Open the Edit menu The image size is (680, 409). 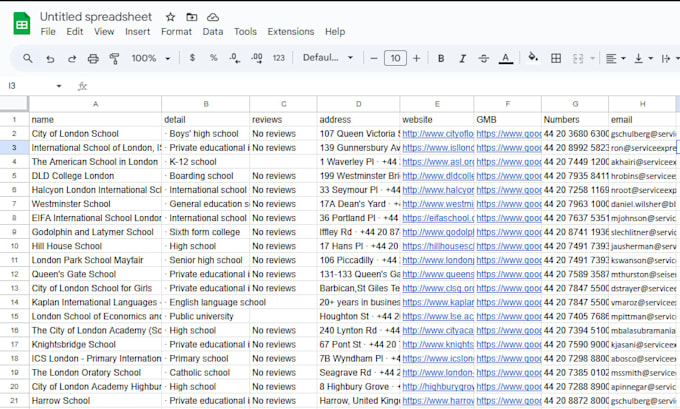[75, 32]
